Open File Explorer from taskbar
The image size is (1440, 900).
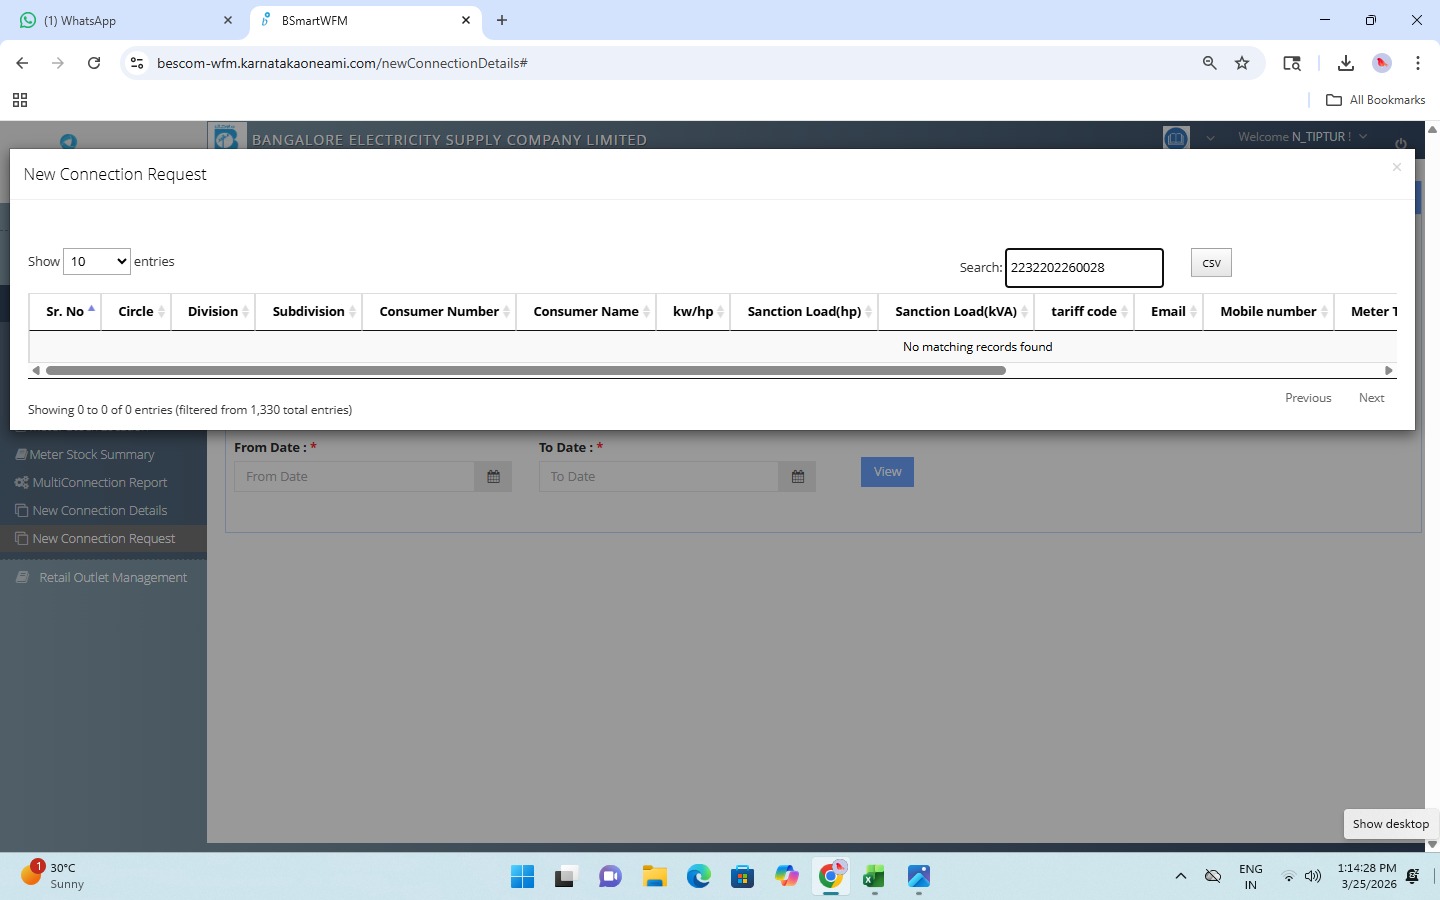tap(655, 877)
